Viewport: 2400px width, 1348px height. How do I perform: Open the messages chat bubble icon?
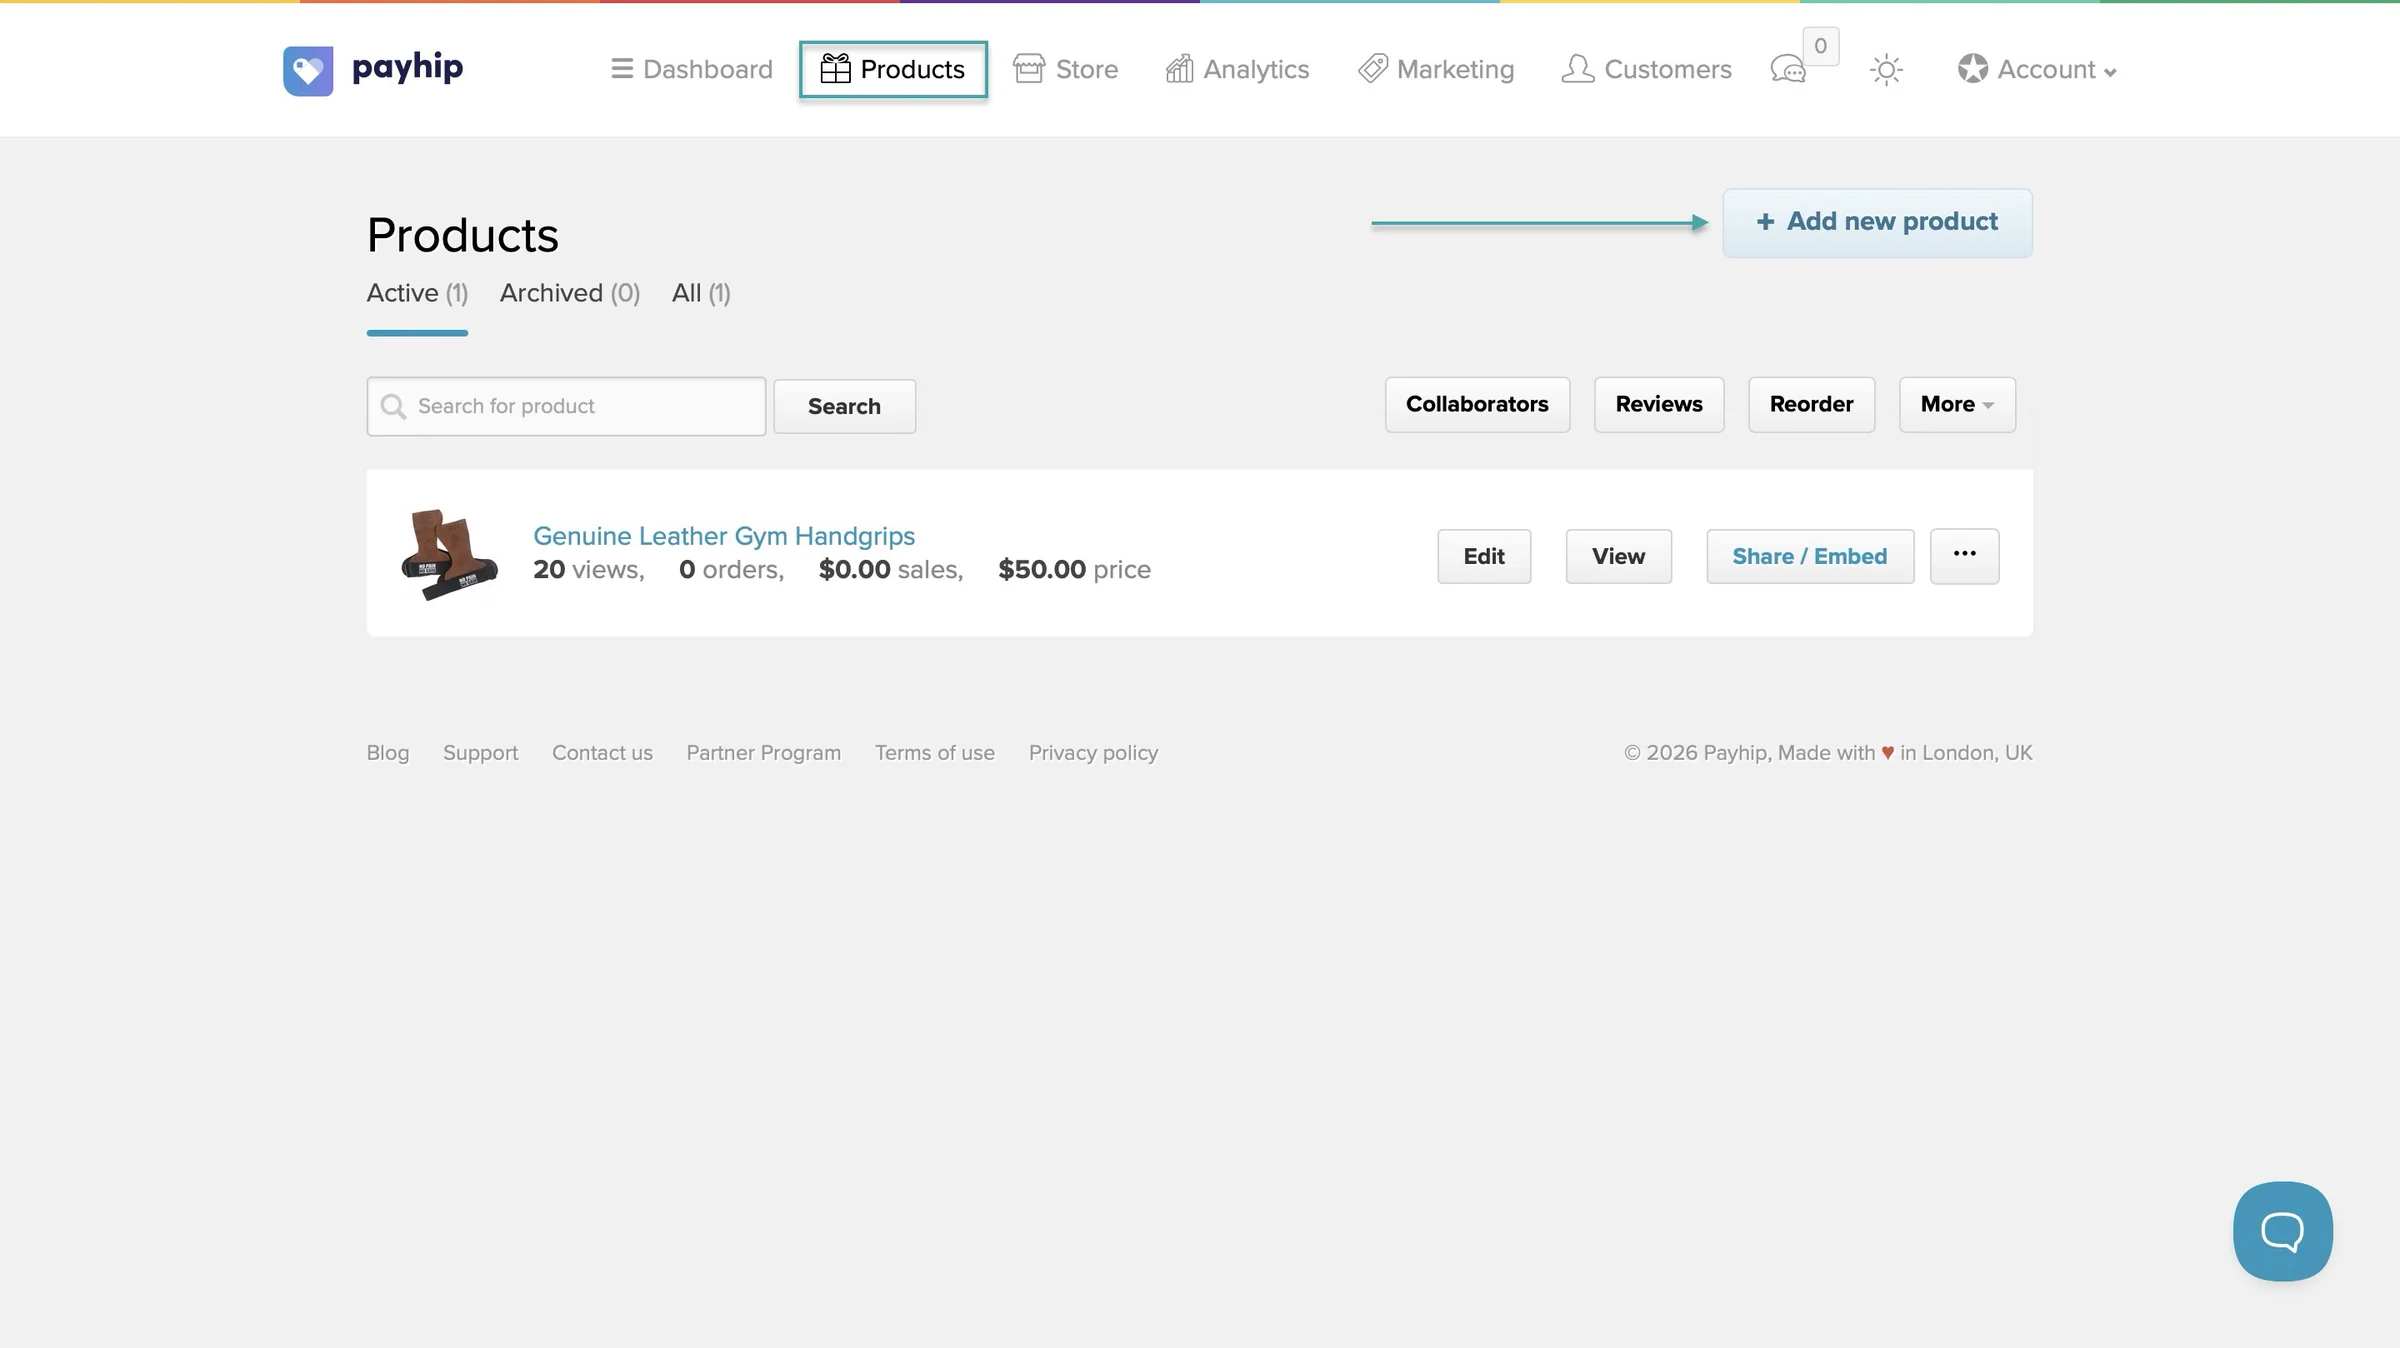1788,70
